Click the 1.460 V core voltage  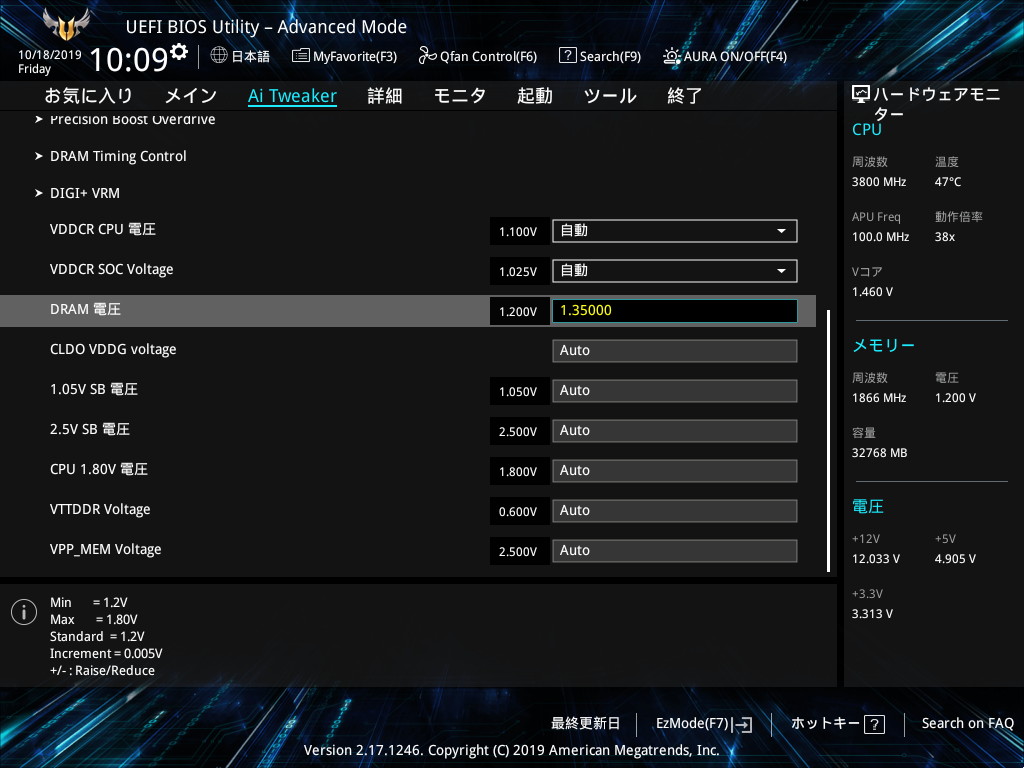click(x=872, y=292)
